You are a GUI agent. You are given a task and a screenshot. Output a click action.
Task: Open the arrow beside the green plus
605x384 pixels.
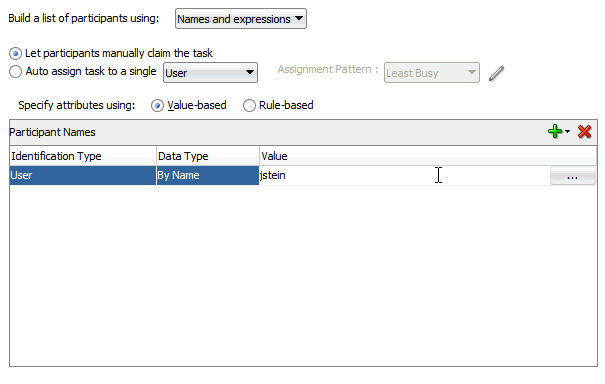pyautogui.click(x=567, y=132)
